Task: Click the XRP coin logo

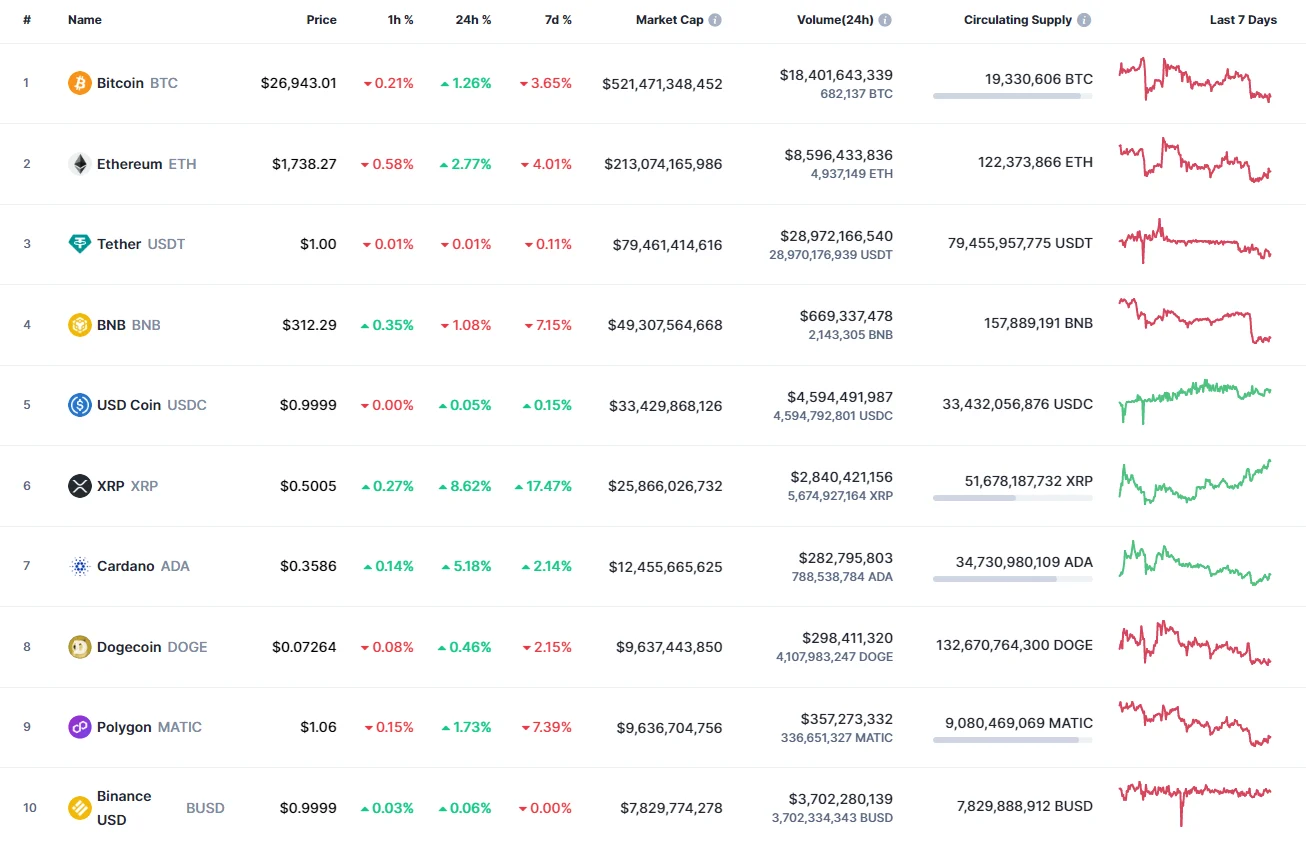Action: pyautogui.click(x=79, y=486)
